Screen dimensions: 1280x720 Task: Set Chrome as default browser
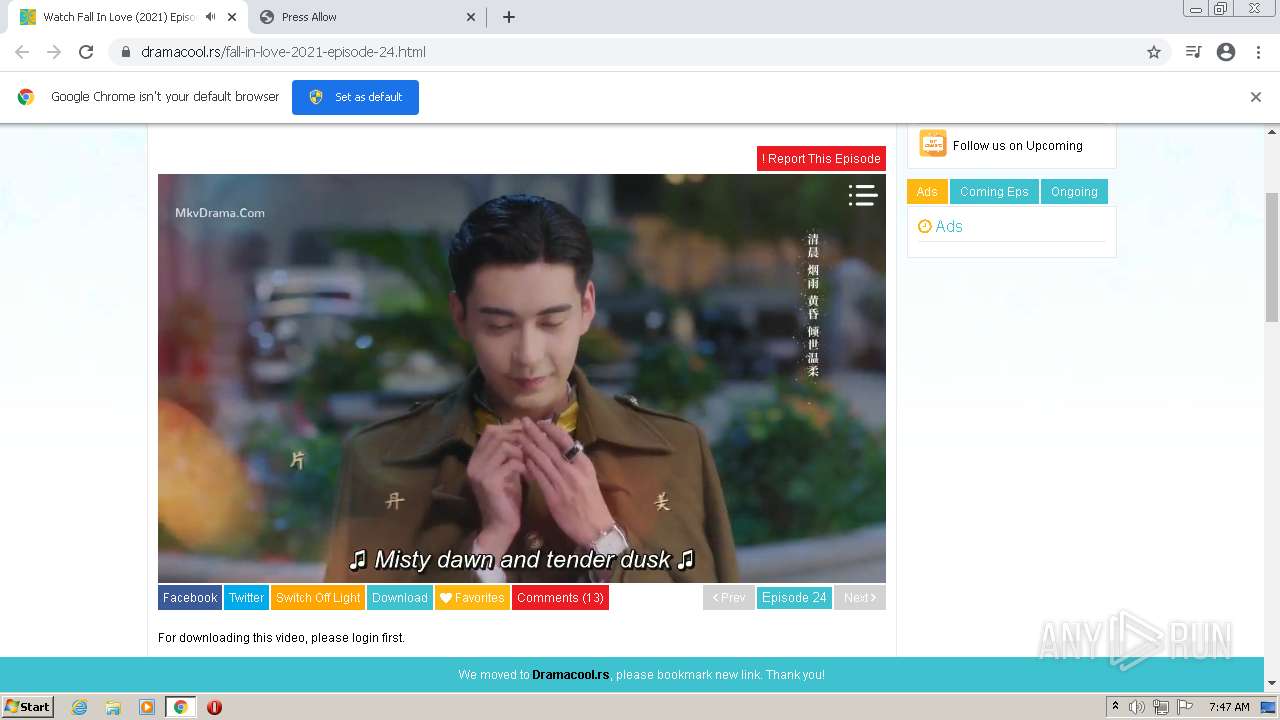pyautogui.click(x=355, y=97)
